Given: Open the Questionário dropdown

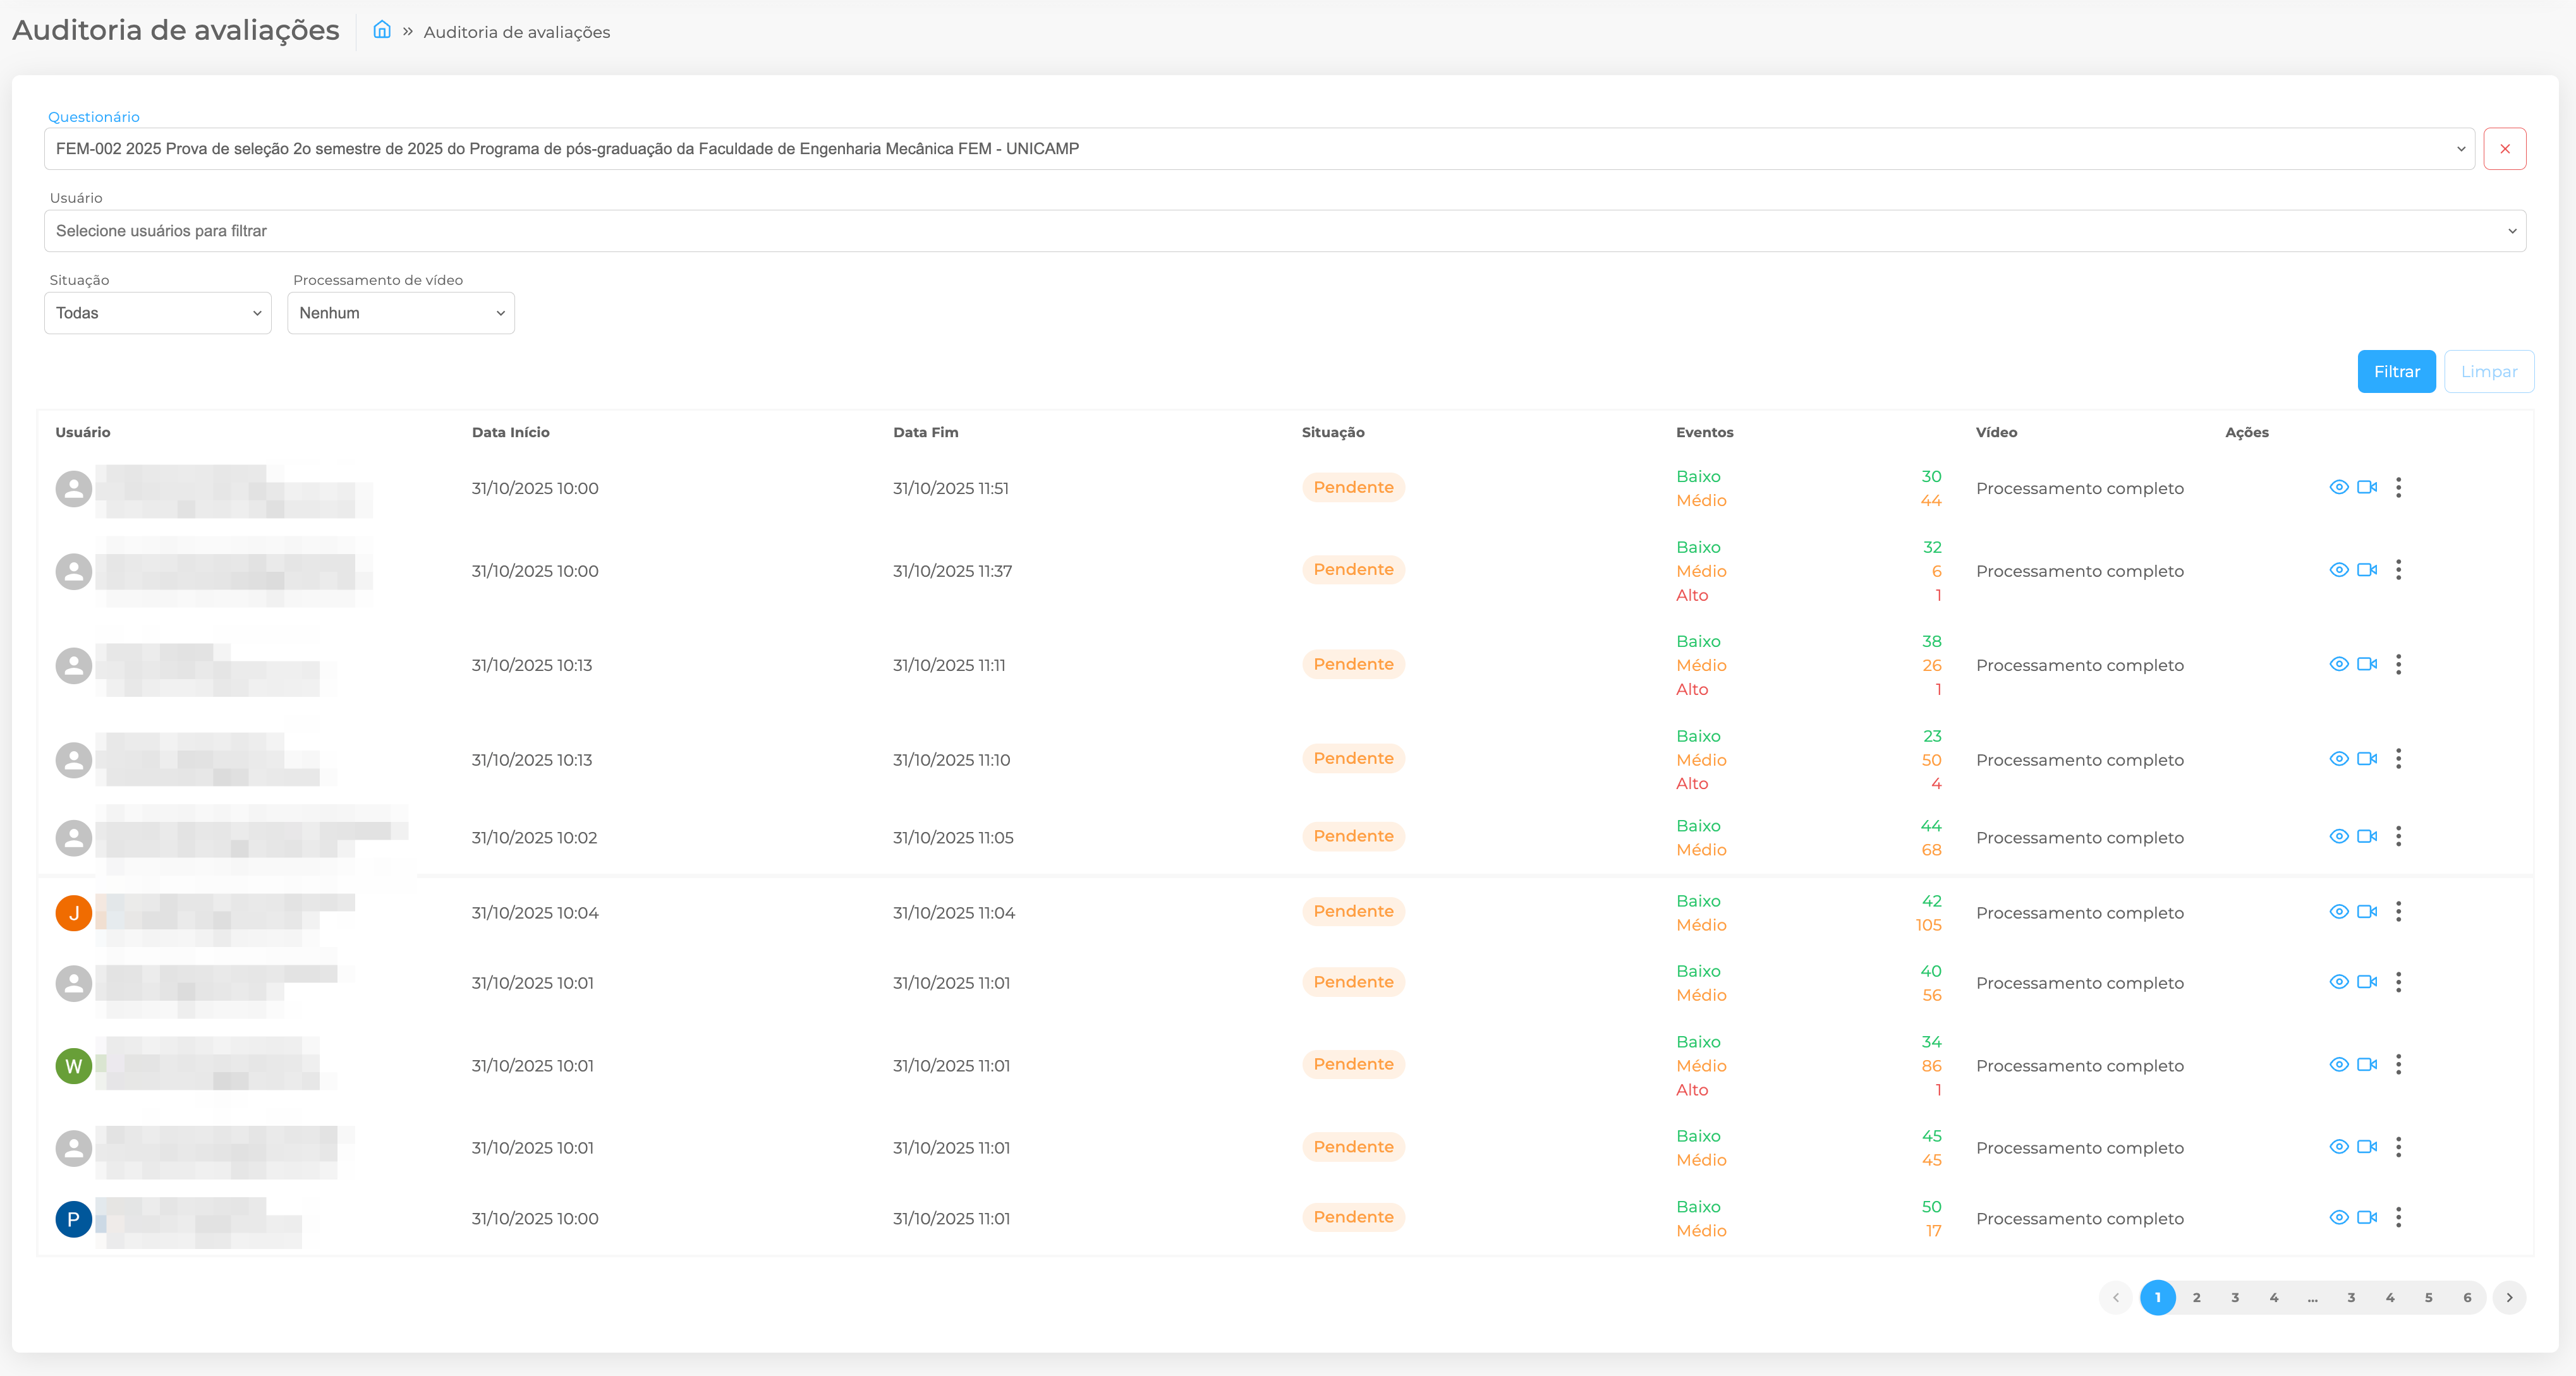Looking at the screenshot, I should point(1259,149).
